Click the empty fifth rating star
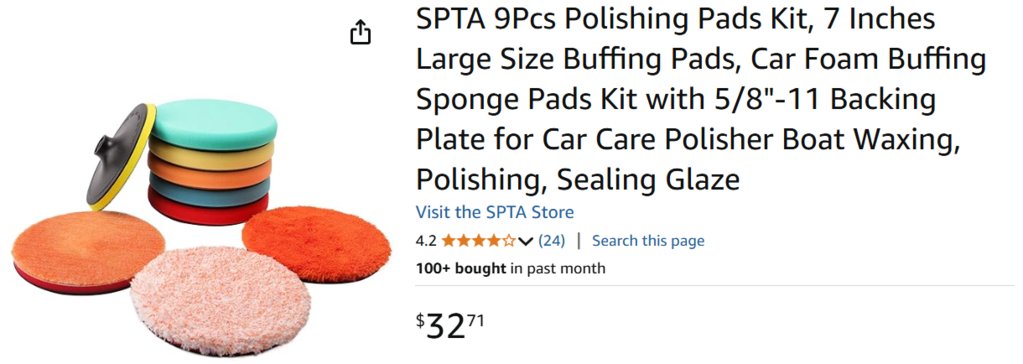The height and width of the screenshot is (364, 1023). [510, 241]
